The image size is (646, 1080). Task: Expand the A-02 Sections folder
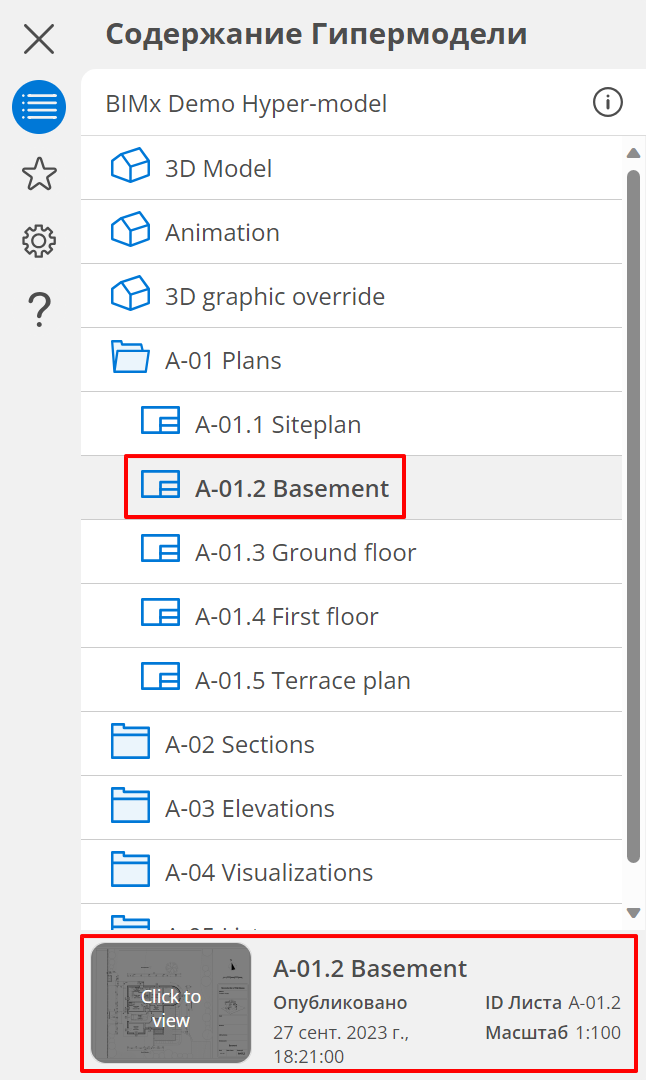tap(130, 743)
